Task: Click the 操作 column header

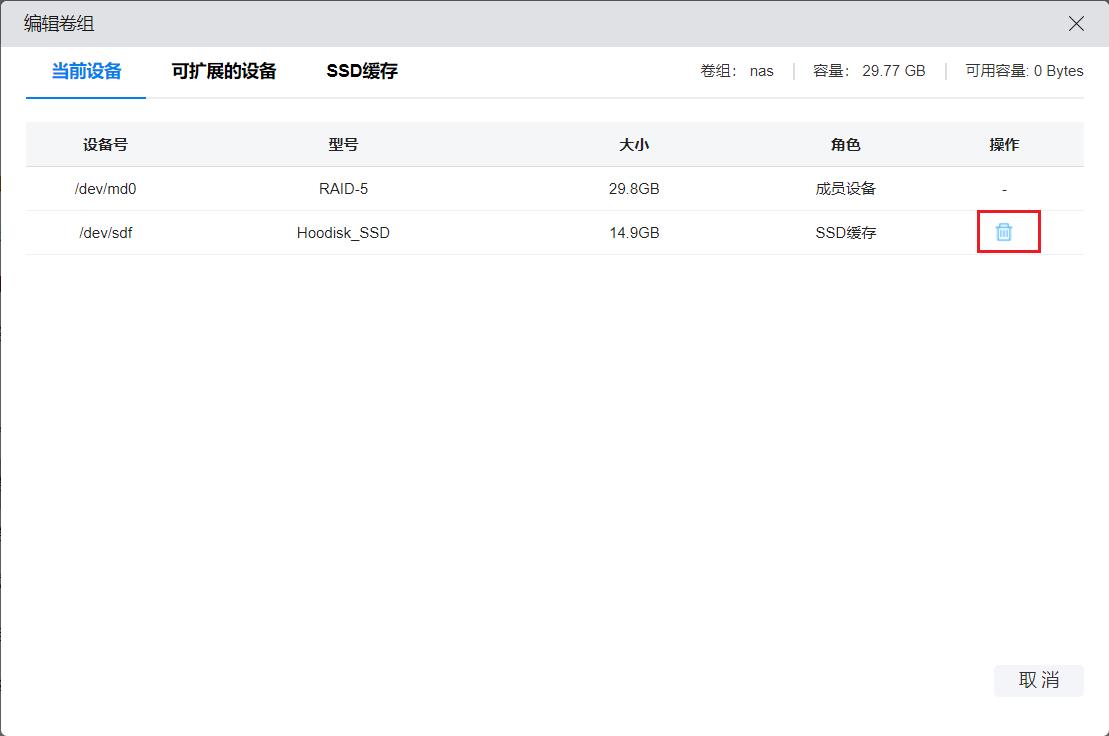Action: 1004,144
